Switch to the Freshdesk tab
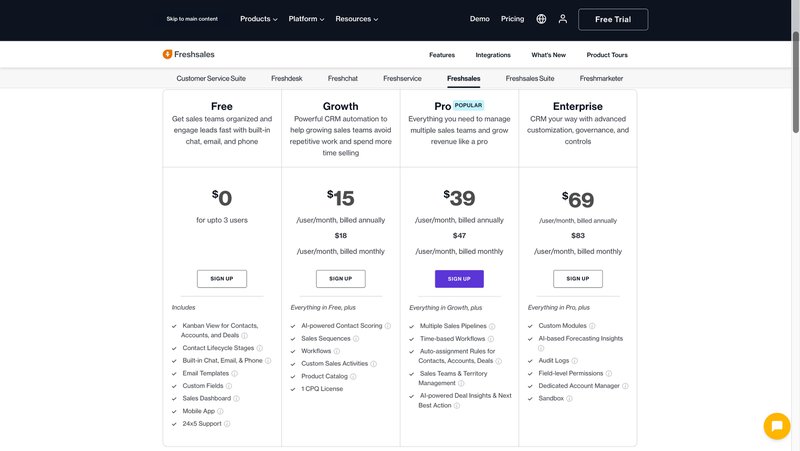The width and height of the screenshot is (800, 451). (x=287, y=79)
